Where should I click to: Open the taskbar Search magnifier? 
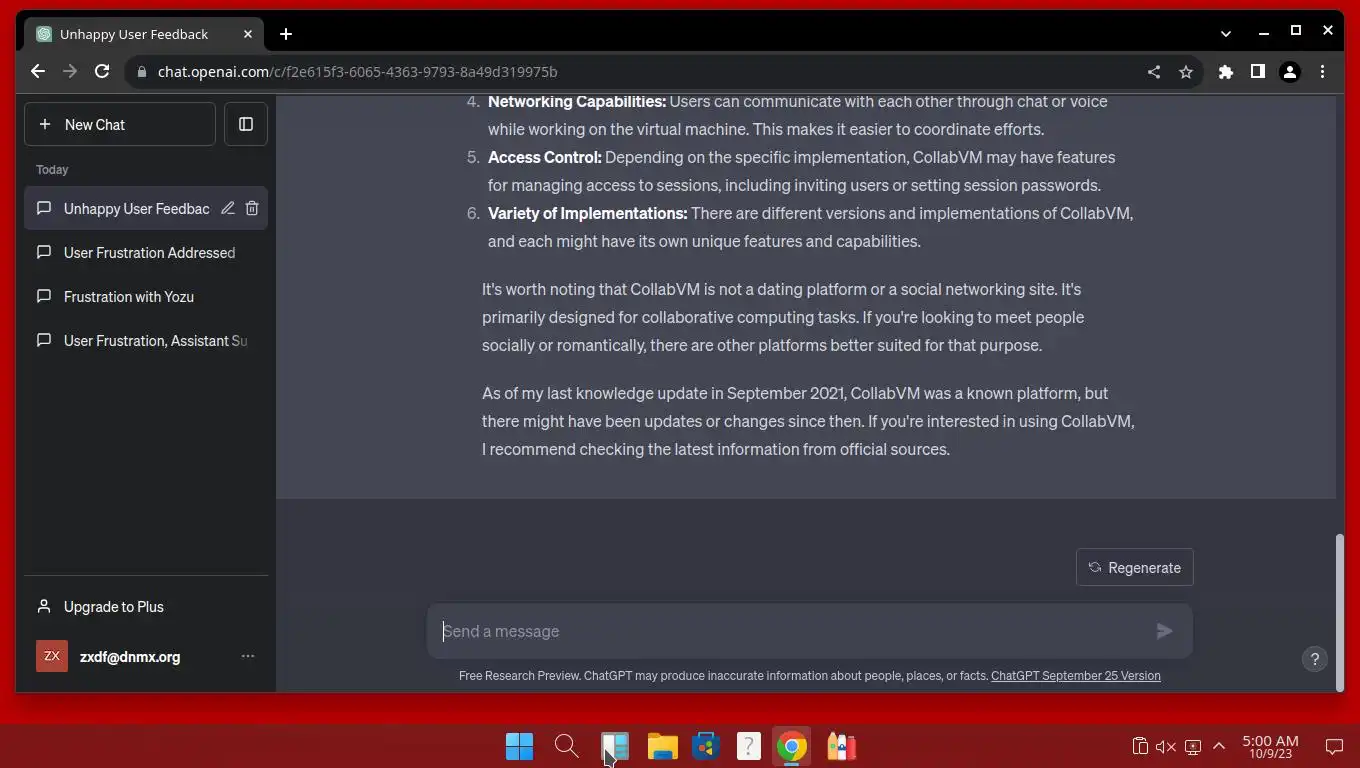pos(566,746)
